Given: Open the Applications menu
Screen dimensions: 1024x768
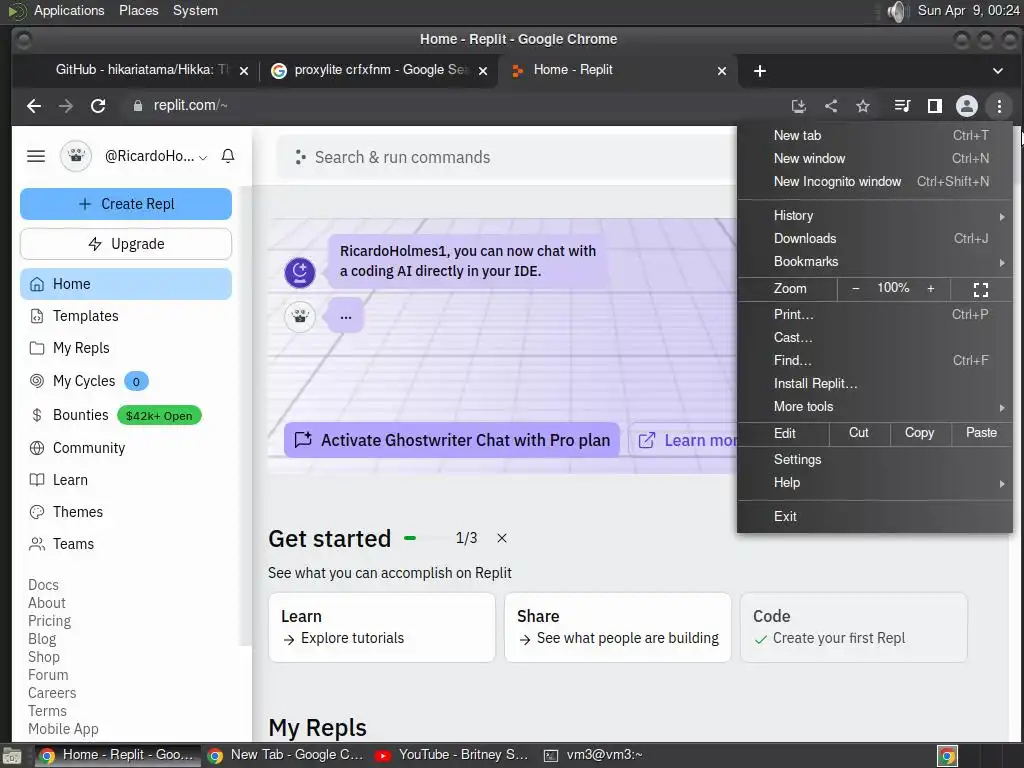Looking at the screenshot, I should tap(69, 10).
